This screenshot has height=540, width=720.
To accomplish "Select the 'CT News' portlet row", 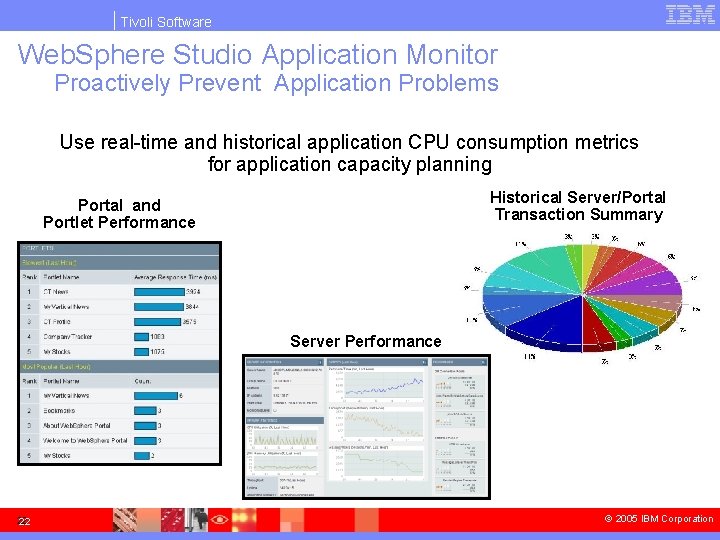I will coord(119,292).
